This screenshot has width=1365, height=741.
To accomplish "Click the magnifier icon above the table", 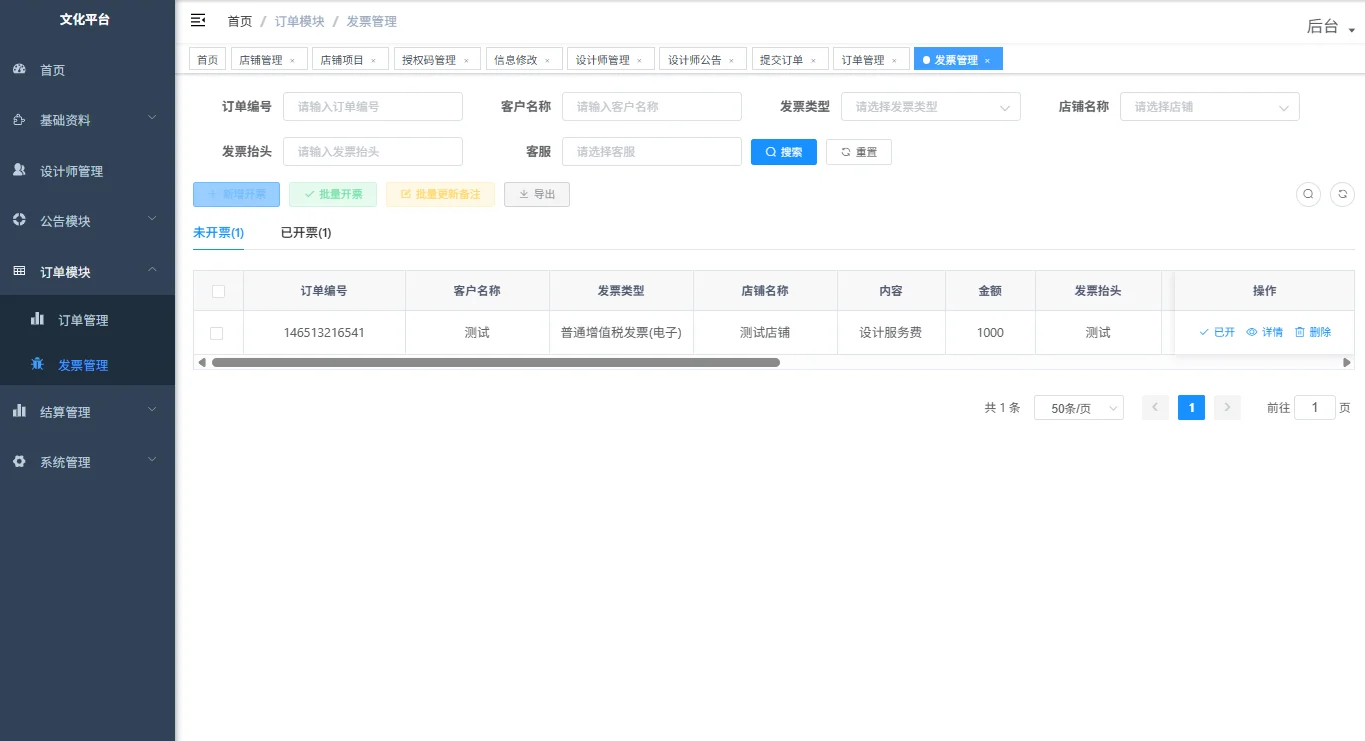I will click(x=1308, y=194).
